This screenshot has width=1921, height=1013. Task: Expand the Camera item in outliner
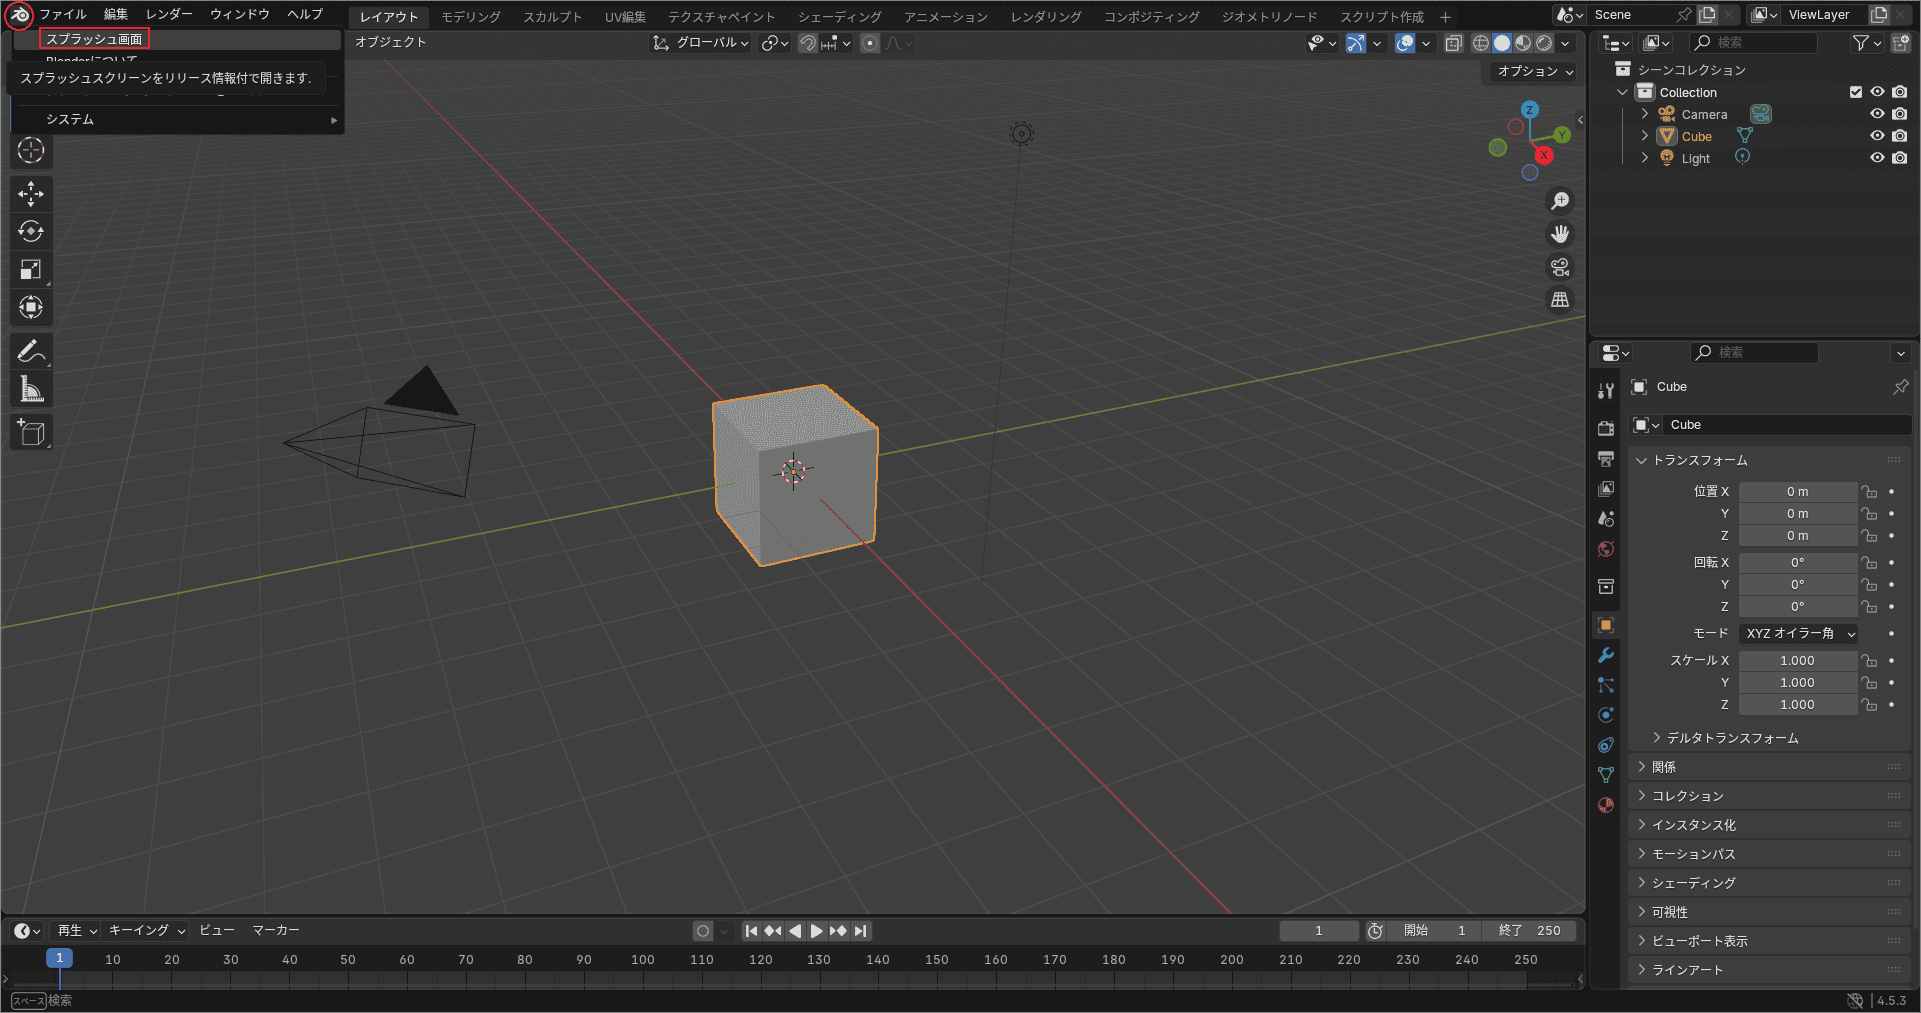pos(1645,114)
